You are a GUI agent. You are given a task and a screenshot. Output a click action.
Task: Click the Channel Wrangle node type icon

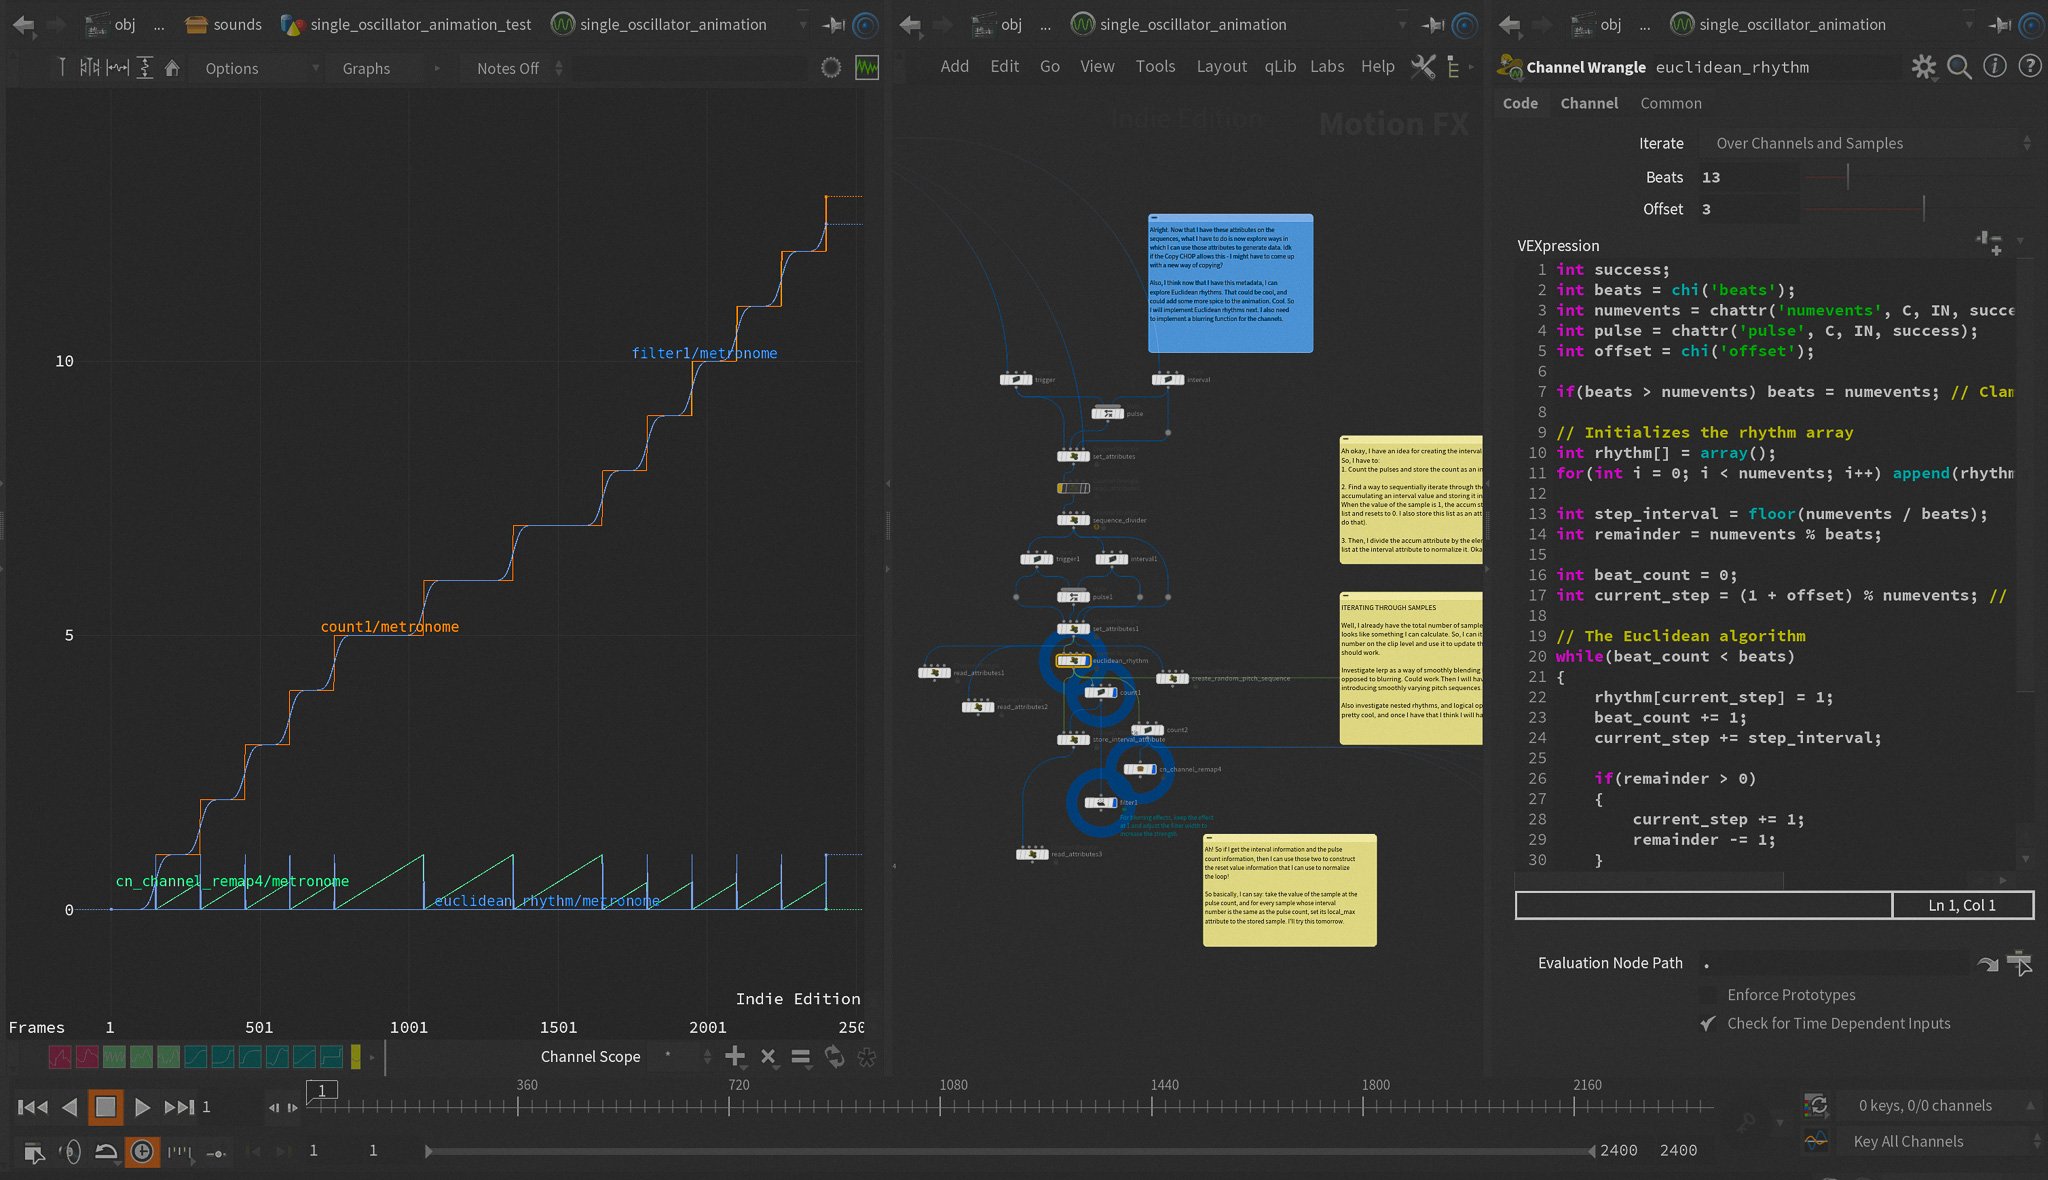point(1510,67)
